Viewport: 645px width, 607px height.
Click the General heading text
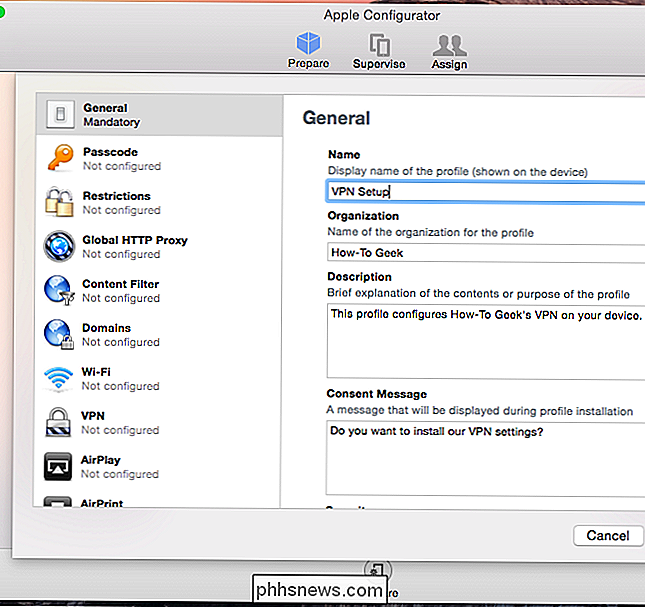(x=336, y=118)
